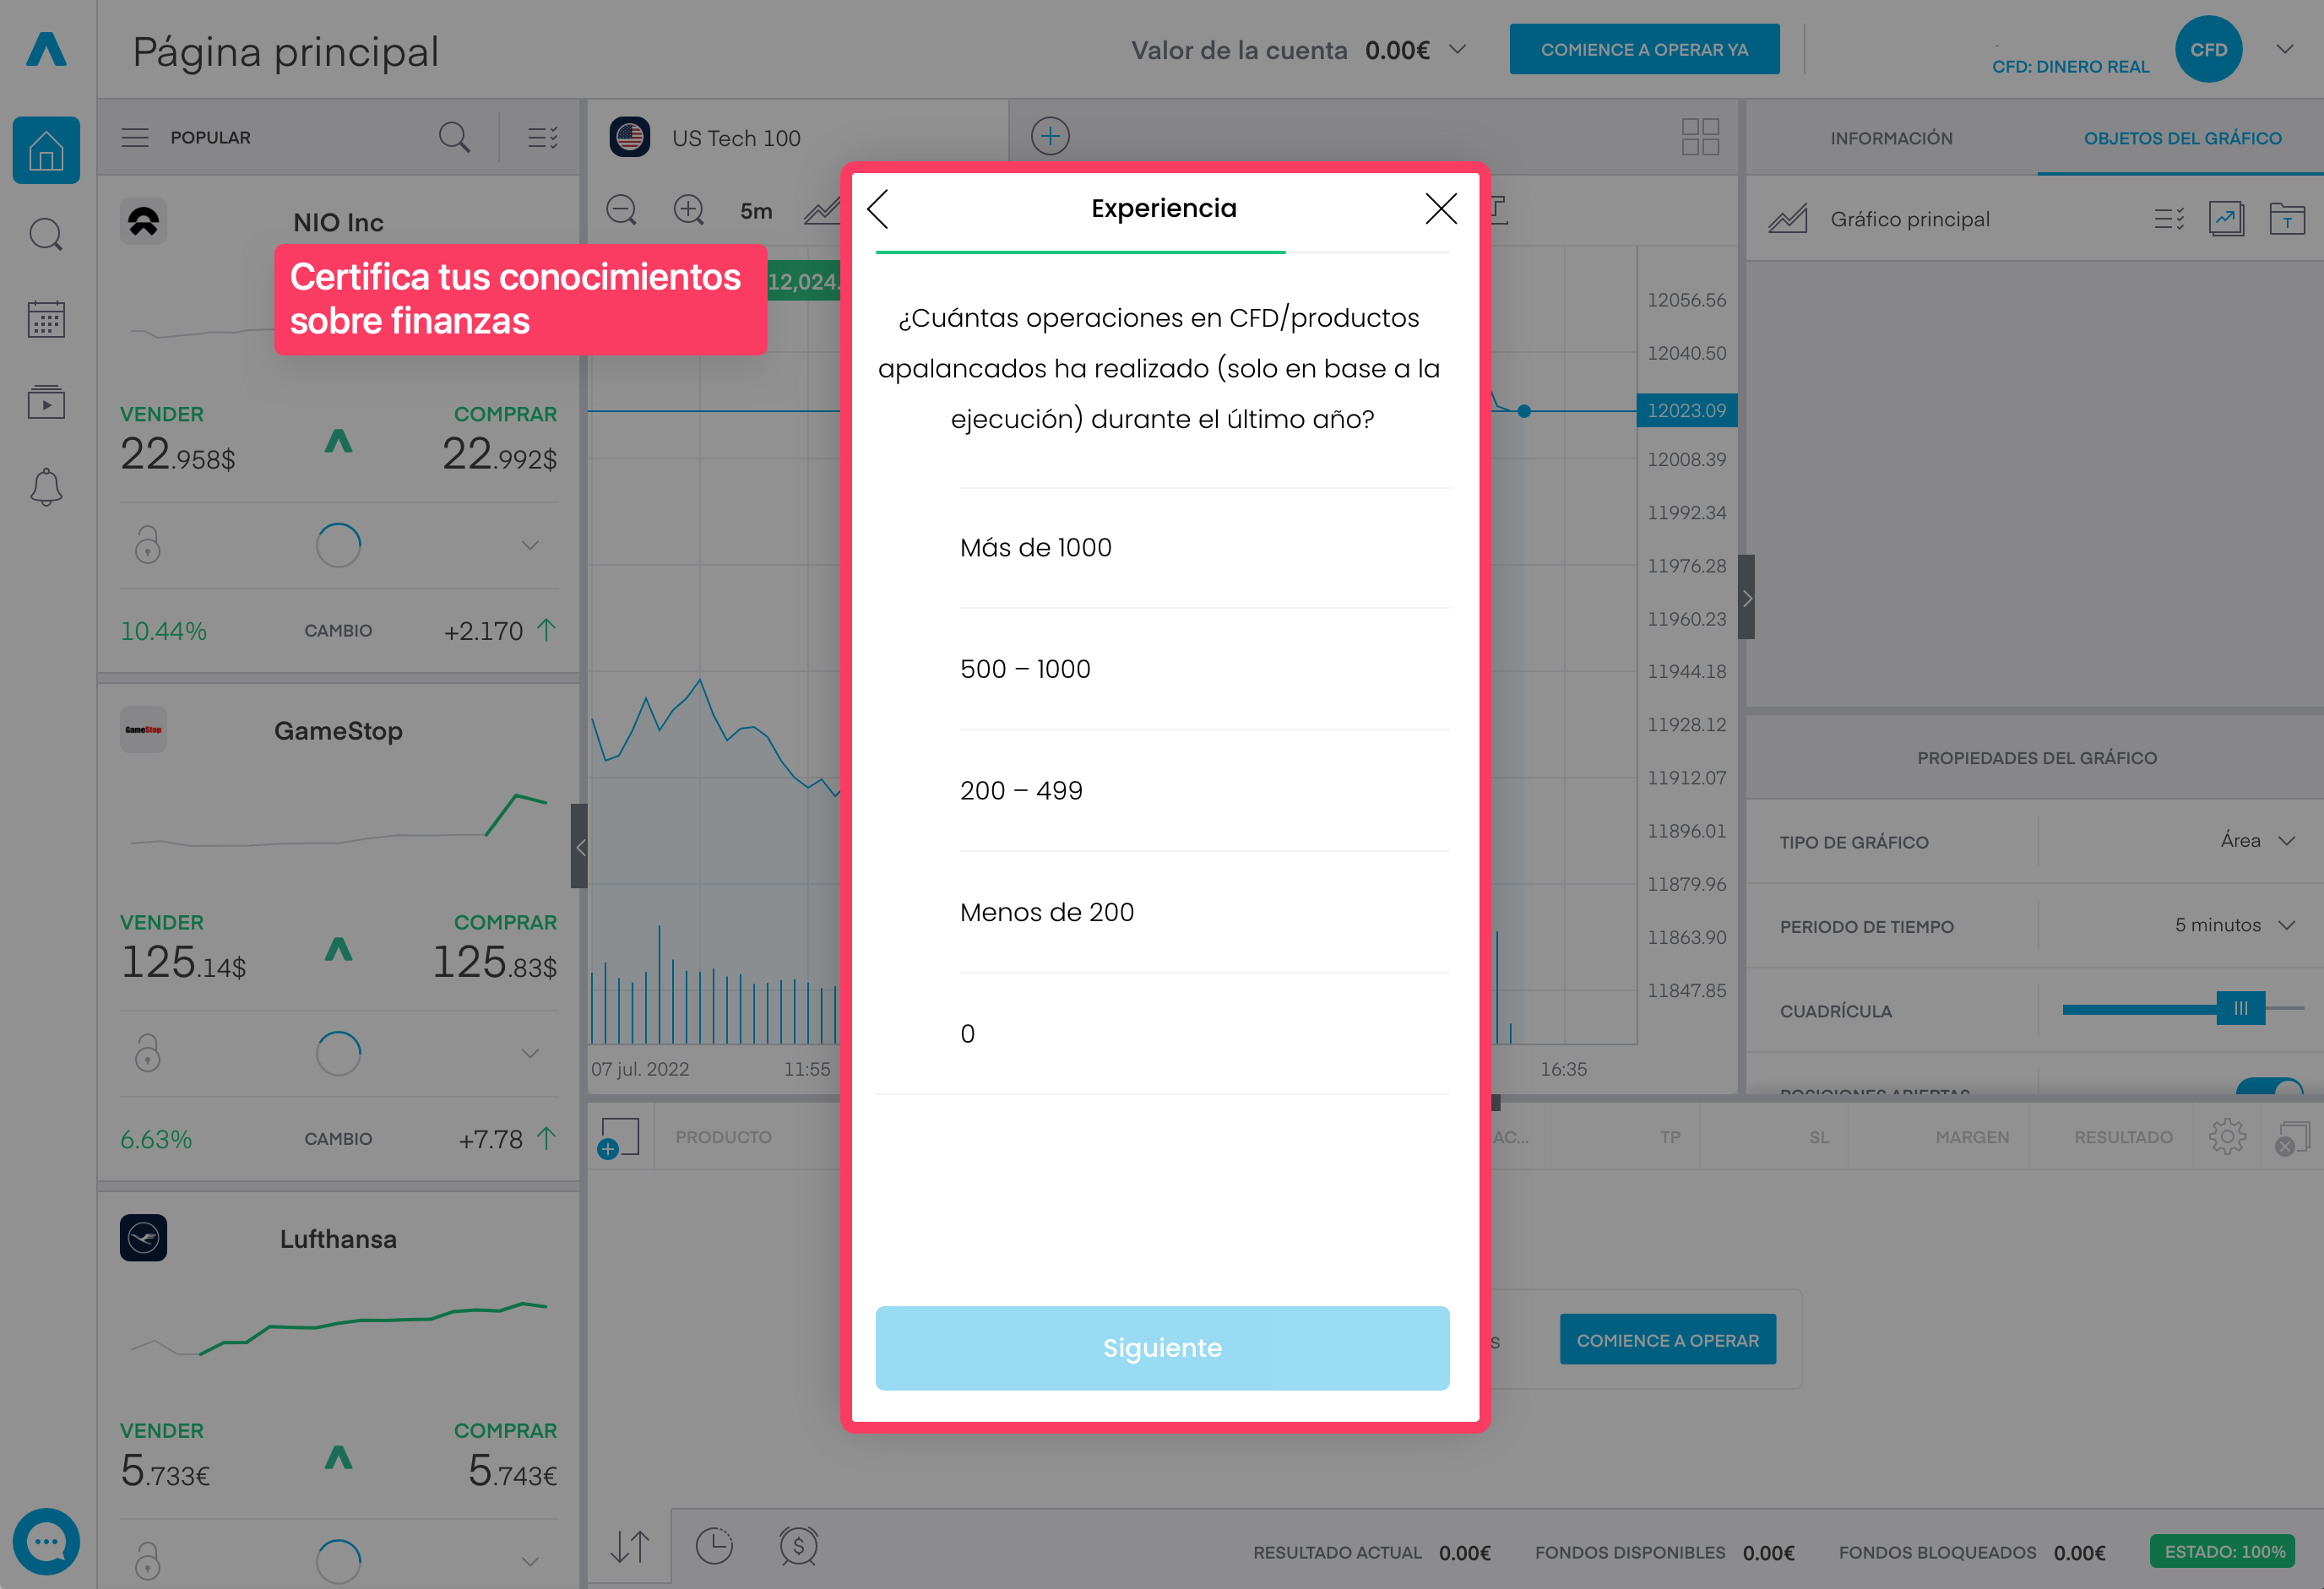Toggle the open positions switch in chart properties
This screenshot has height=1589, width=2324.
2270,1088
